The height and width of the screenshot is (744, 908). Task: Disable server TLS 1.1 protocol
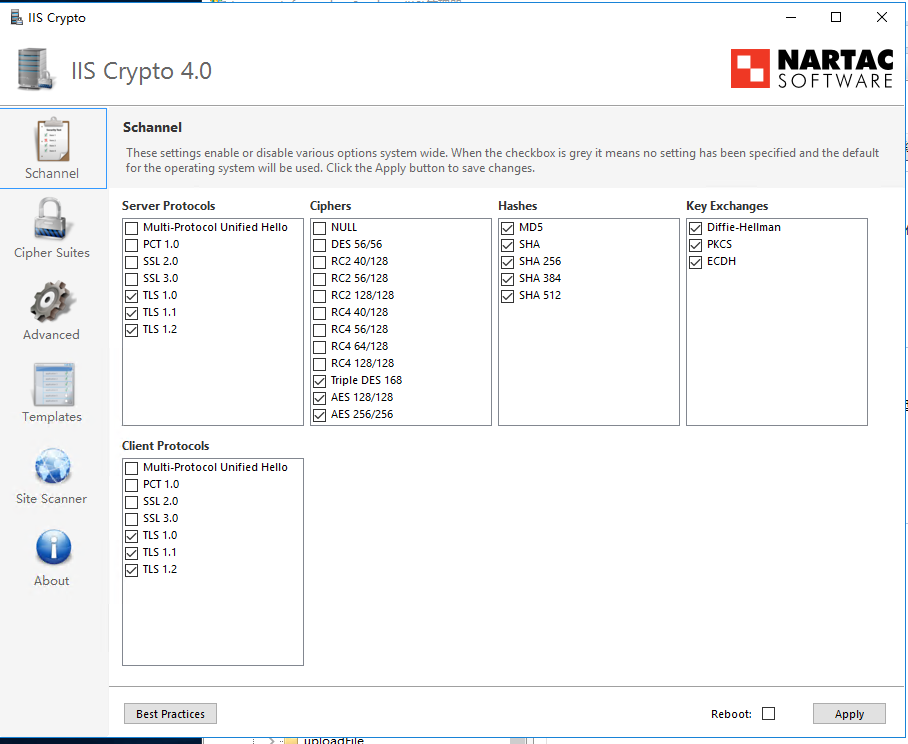[131, 313]
